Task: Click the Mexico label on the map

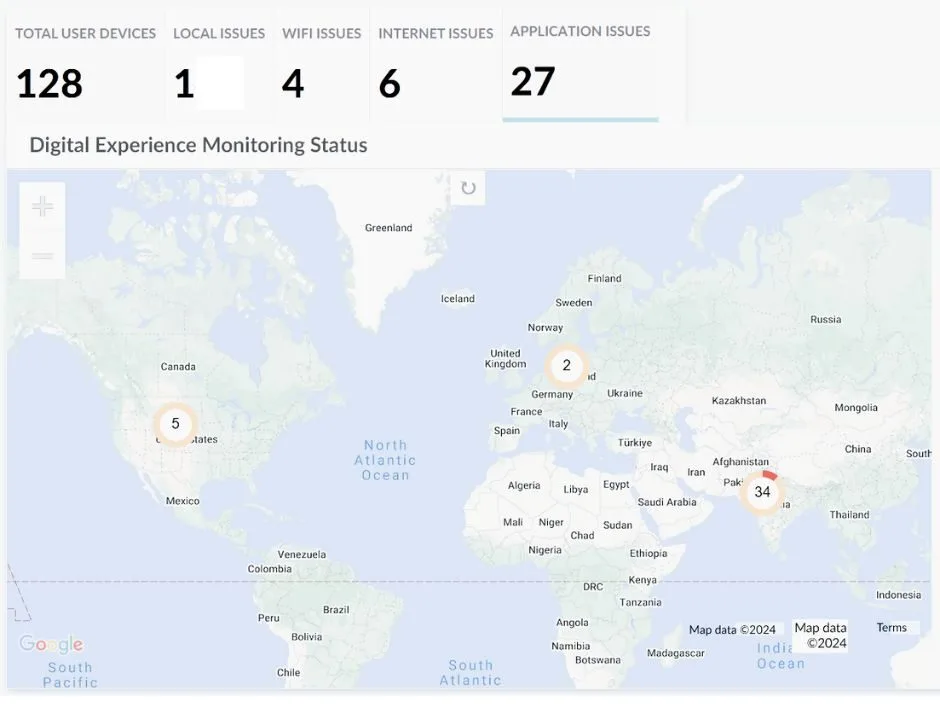Action: coord(182,501)
